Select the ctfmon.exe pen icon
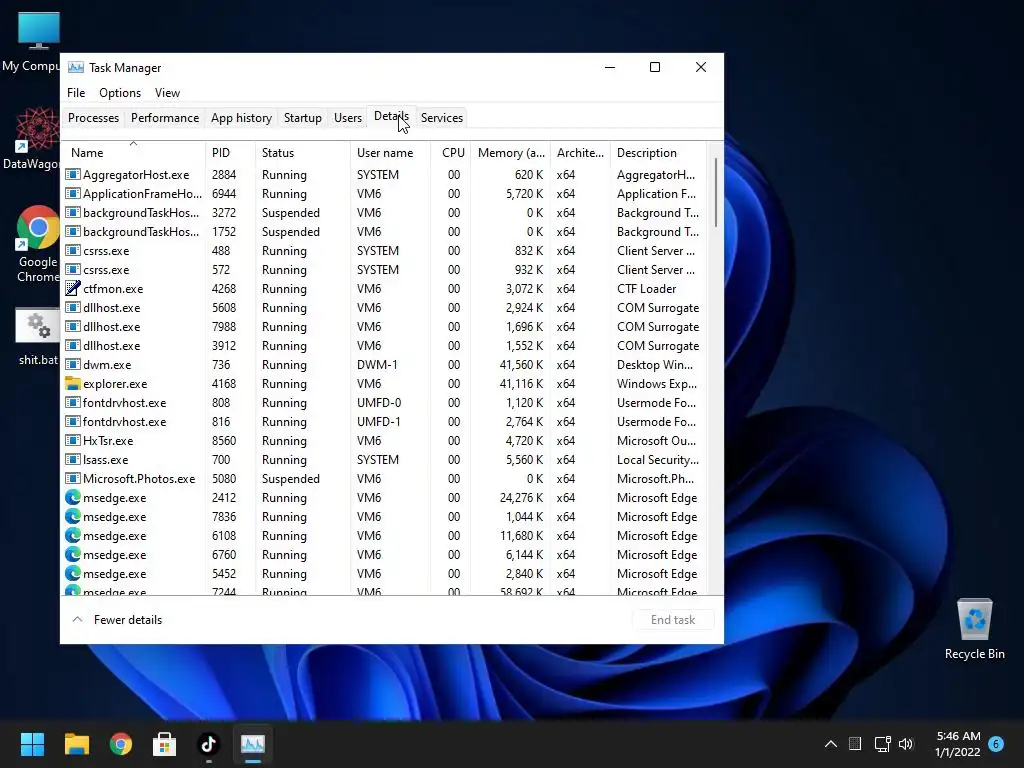The image size is (1024, 768). 72,288
